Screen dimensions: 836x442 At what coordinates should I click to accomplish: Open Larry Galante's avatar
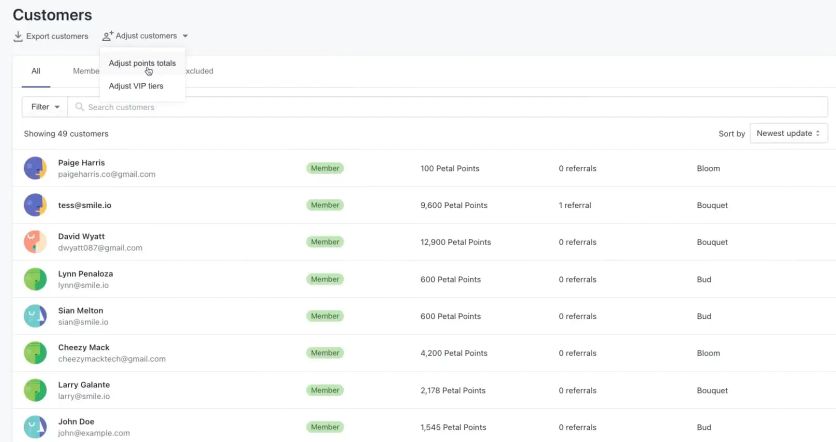(35, 390)
